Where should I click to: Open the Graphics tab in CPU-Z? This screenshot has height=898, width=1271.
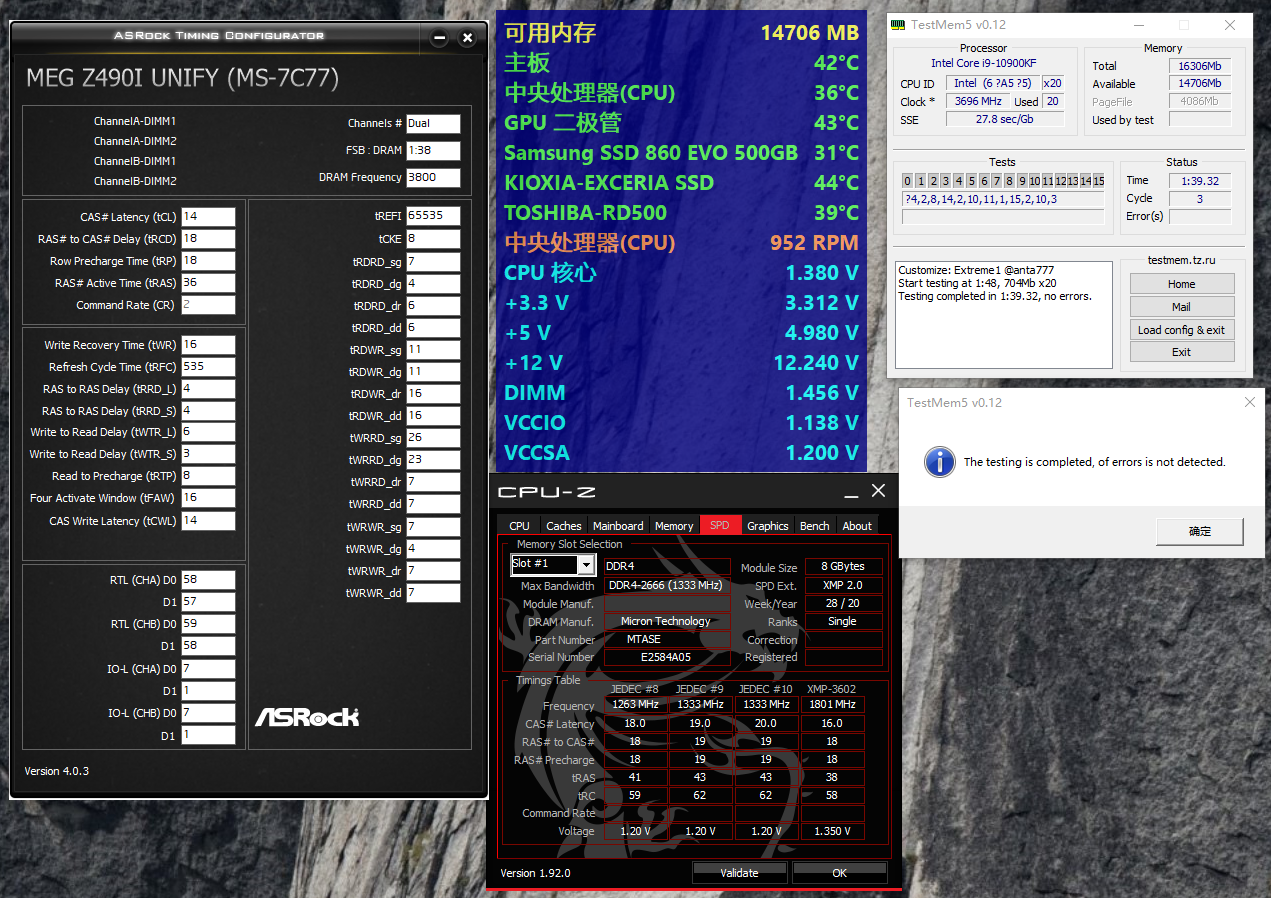[x=768, y=525]
